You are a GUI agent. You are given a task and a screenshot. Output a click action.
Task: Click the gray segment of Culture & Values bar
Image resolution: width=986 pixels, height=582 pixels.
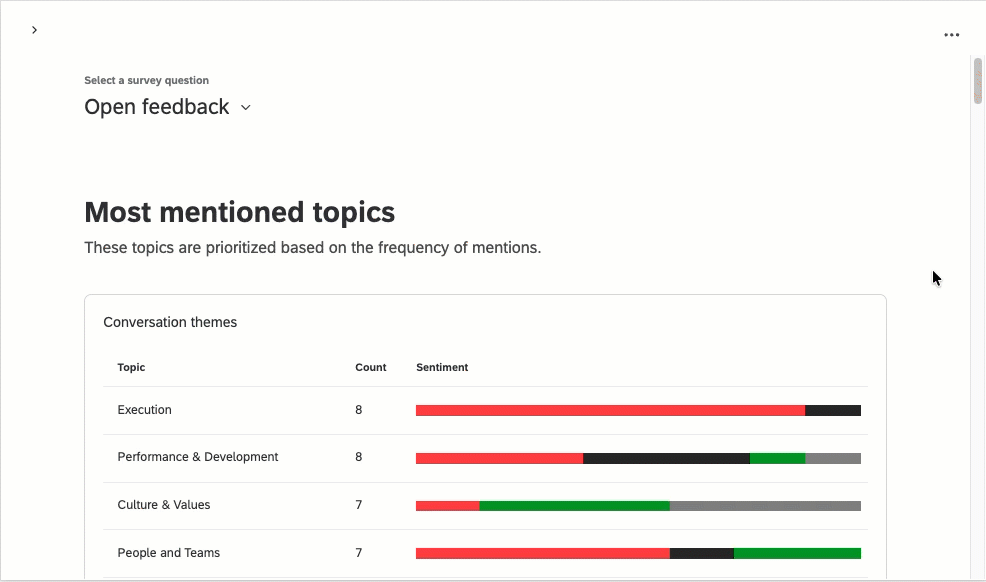[x=765, y=505]
